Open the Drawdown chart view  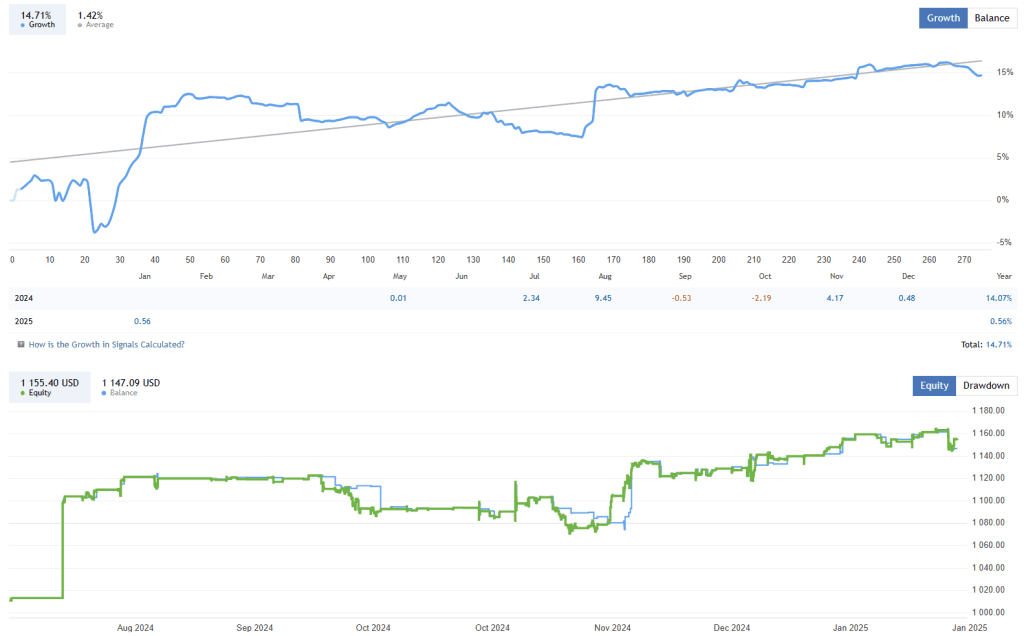(x=986, y=385)
